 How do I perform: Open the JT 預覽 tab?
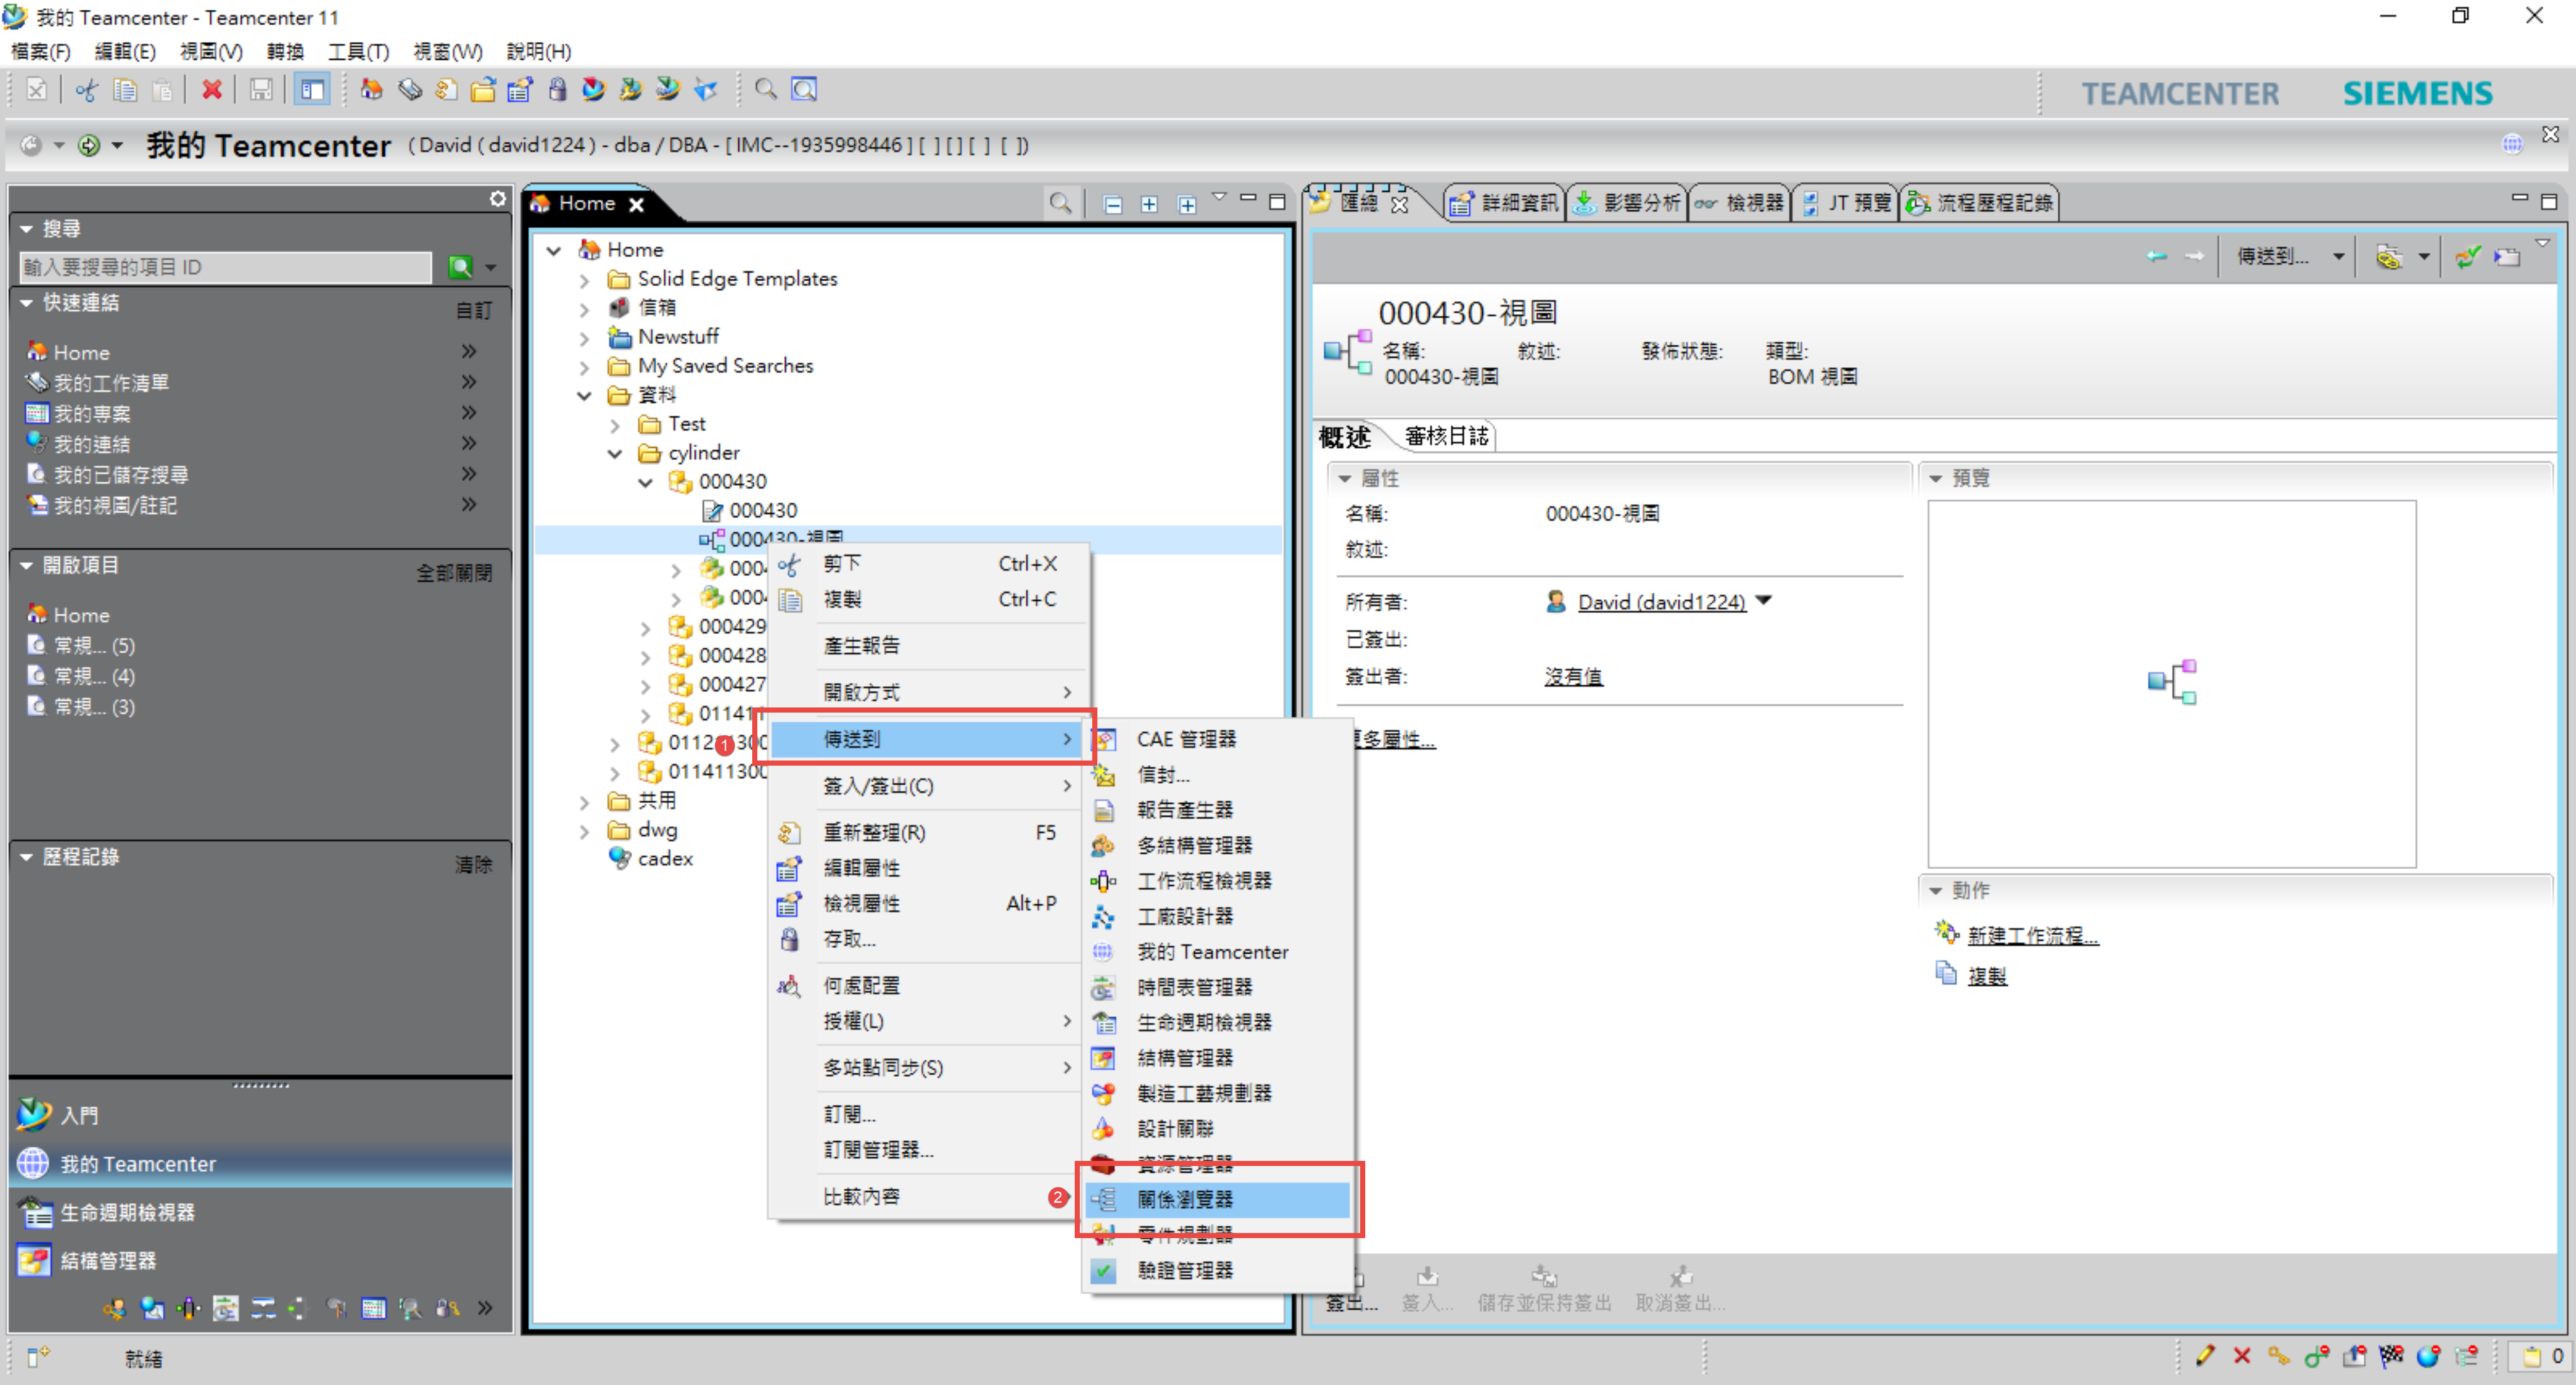pyautogui.click(x=1846, y=203)
